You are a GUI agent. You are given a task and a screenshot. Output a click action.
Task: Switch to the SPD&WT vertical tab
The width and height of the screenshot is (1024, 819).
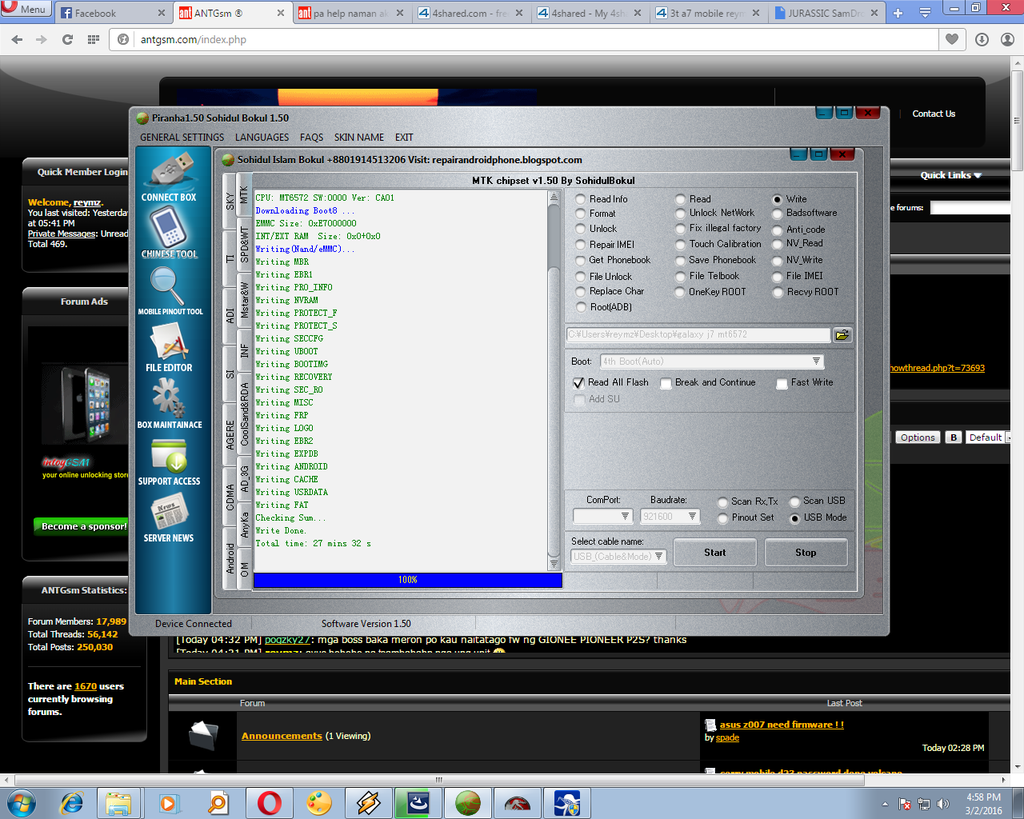click(x=245, y=246)
